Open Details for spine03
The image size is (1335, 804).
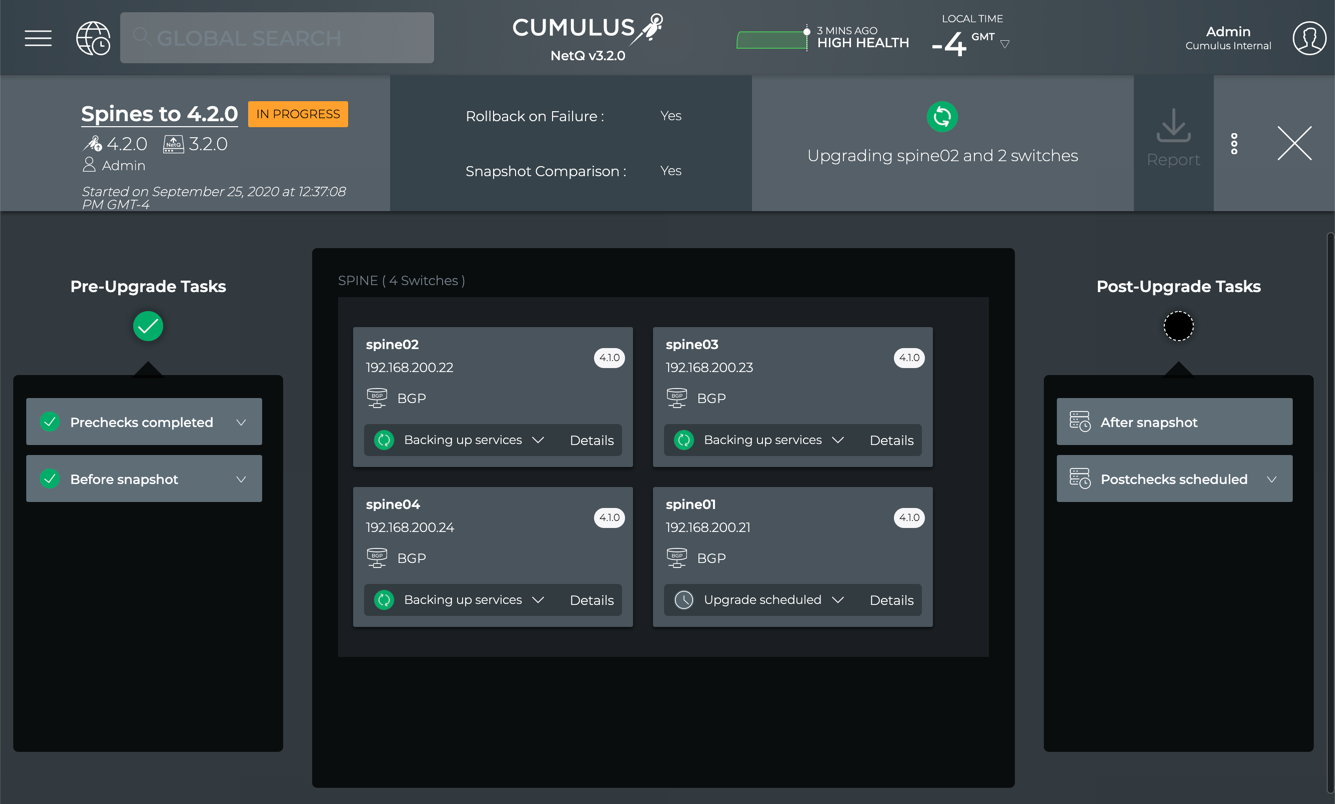pos(891,440)
